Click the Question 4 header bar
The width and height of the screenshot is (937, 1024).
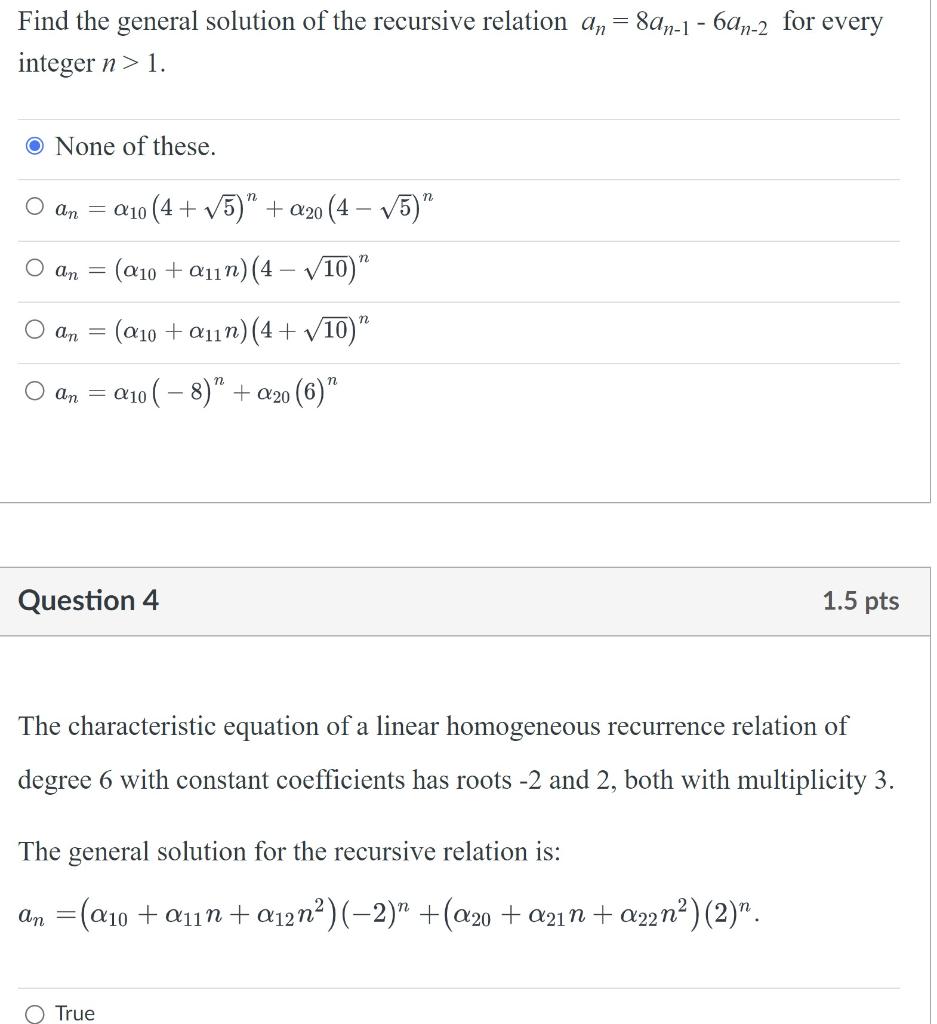coord(466,600)
